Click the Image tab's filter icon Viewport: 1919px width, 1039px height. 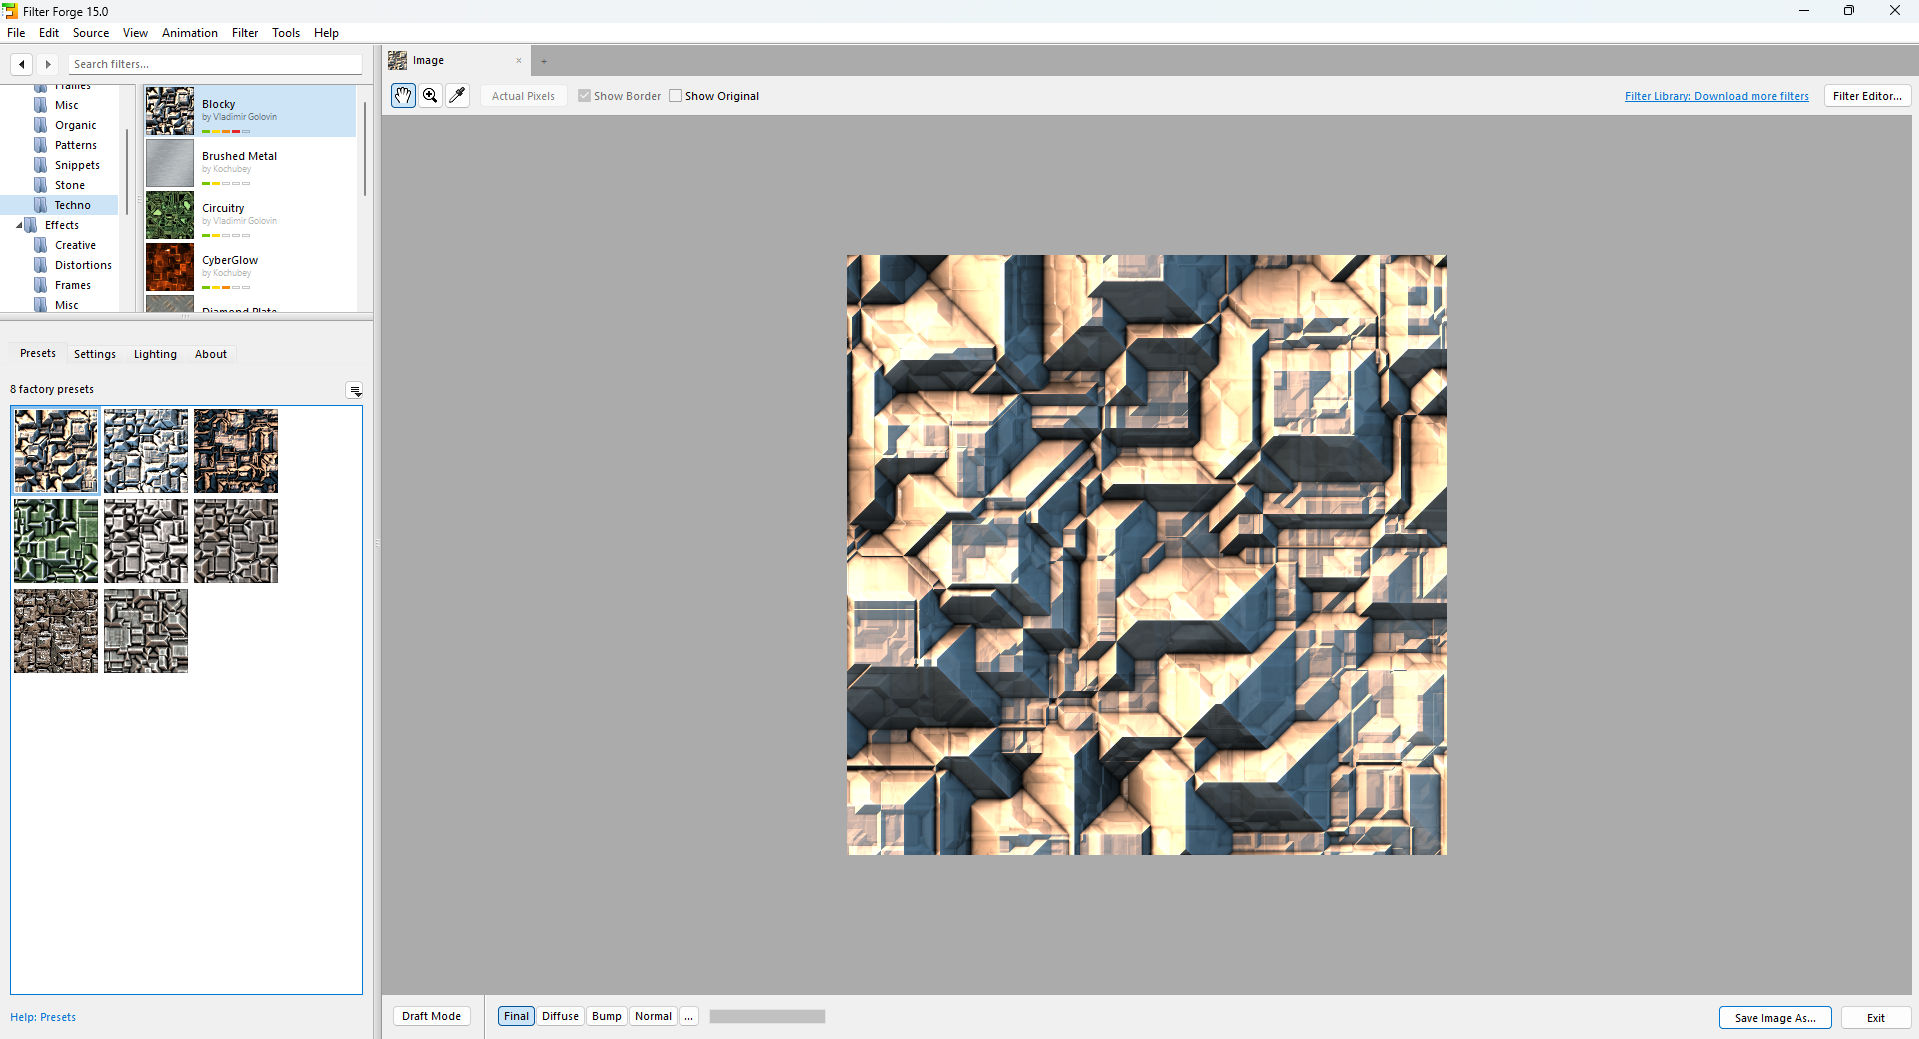click(398, 60)
